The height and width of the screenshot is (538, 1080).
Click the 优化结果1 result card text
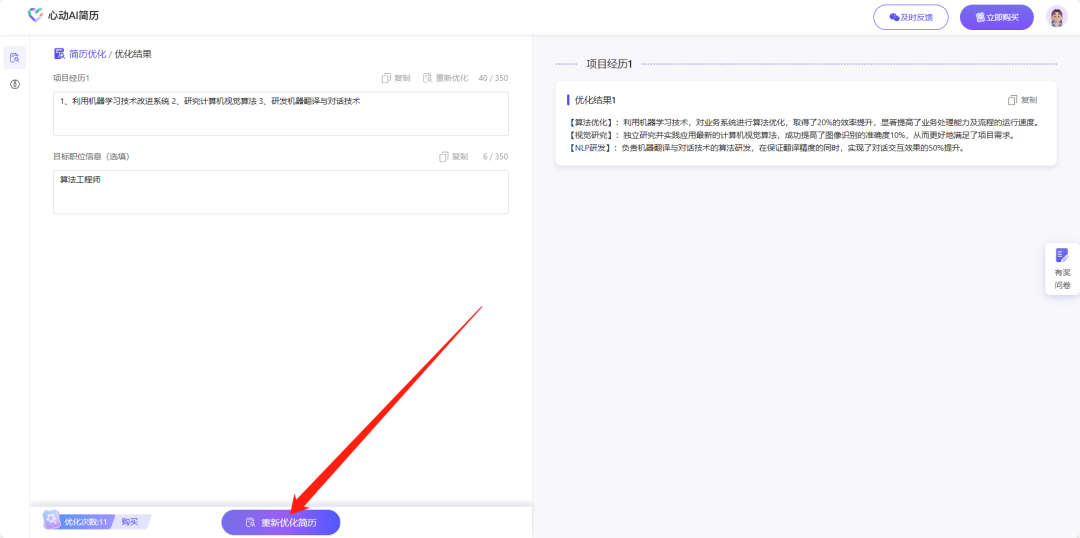pyautogui.click(x=805, y=135)
